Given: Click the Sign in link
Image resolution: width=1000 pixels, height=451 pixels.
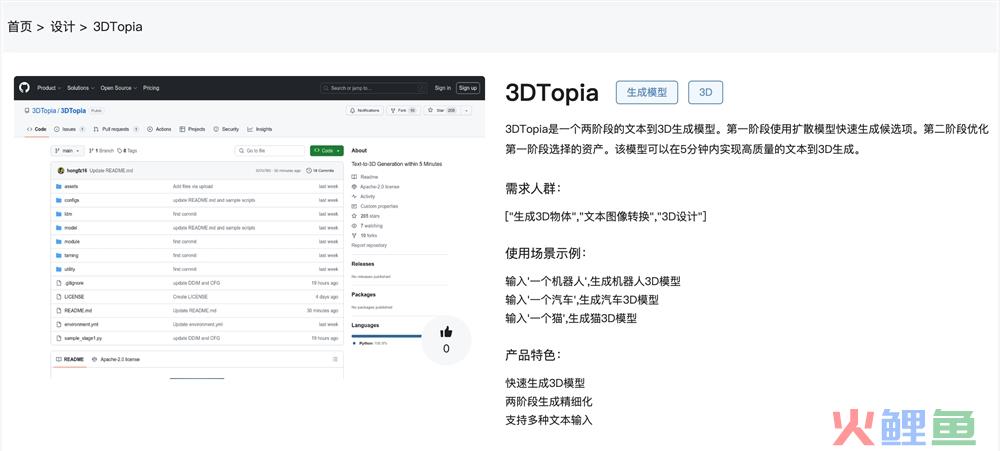Looking at the screenshot, I should 443,88.
